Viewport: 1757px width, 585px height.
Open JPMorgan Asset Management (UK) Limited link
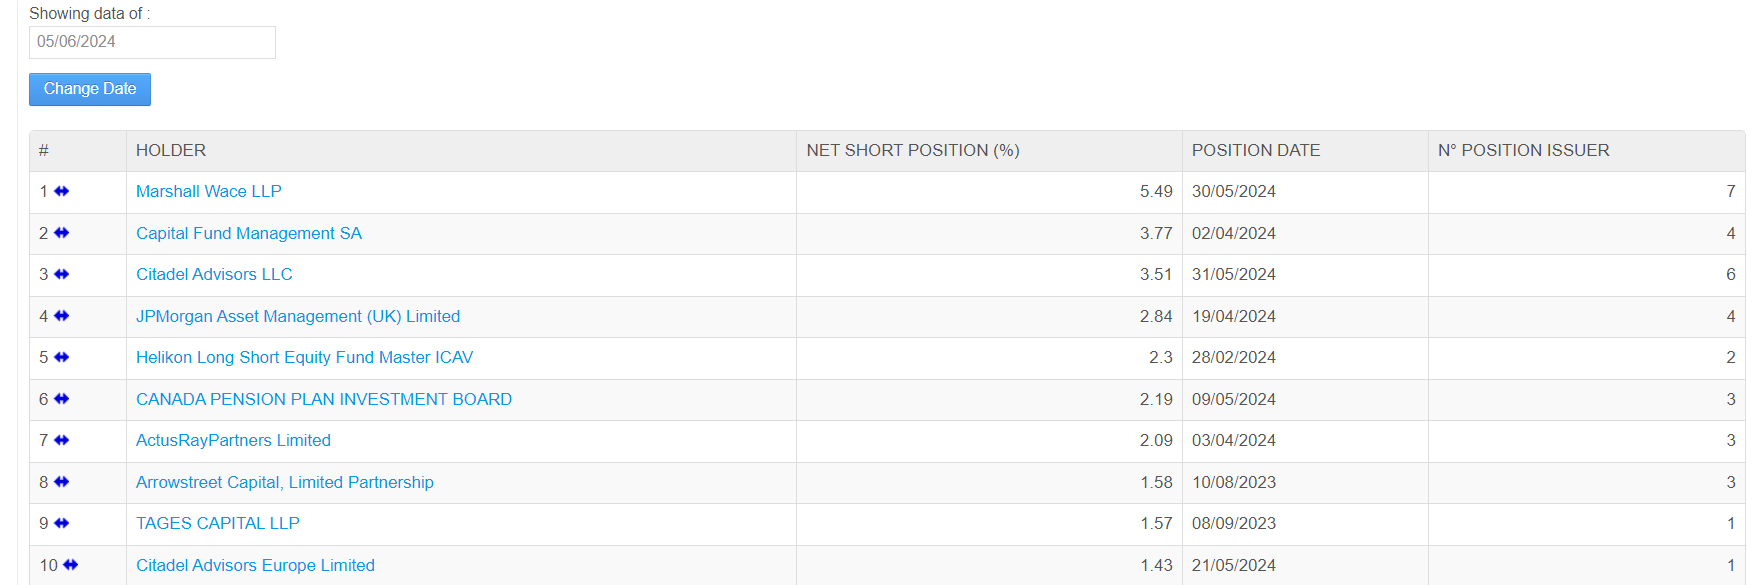click(x=298, y=316)
